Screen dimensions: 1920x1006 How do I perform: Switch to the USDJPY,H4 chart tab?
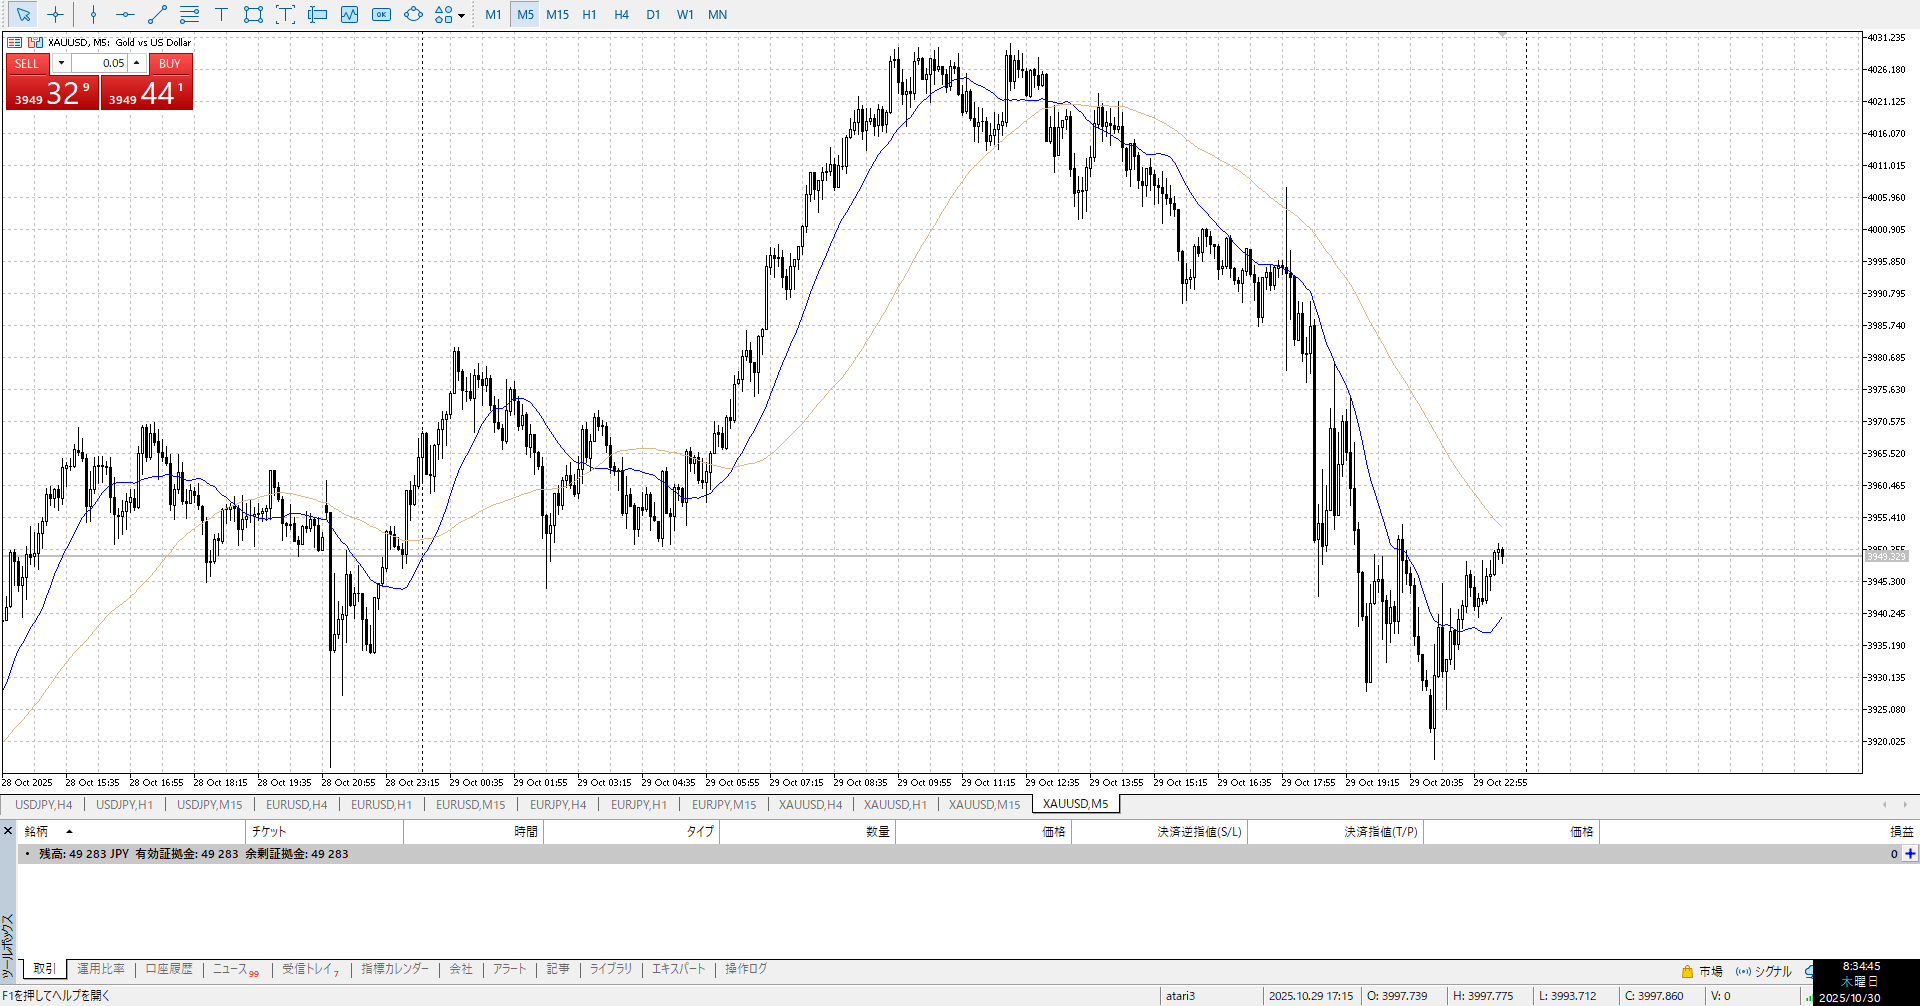tap(43, 804)
